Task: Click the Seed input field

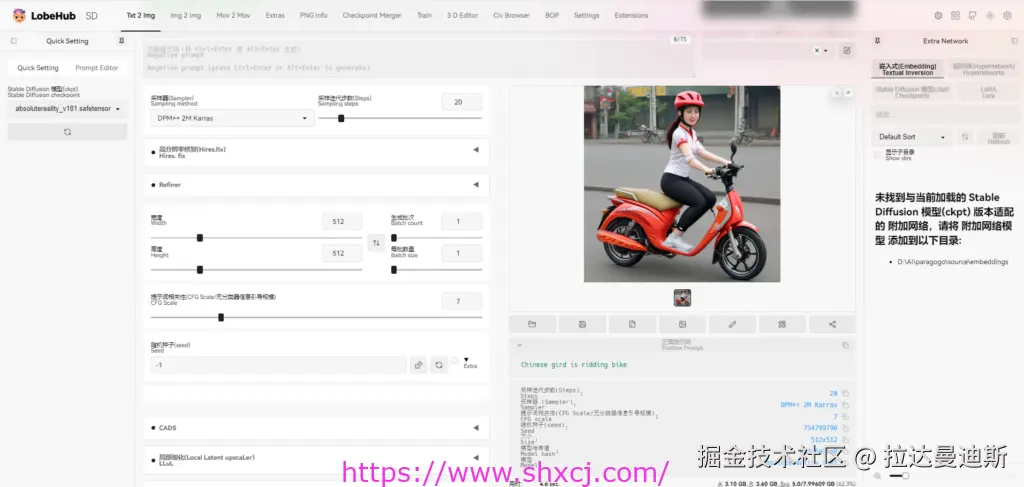Action: (x=278, y=365)
